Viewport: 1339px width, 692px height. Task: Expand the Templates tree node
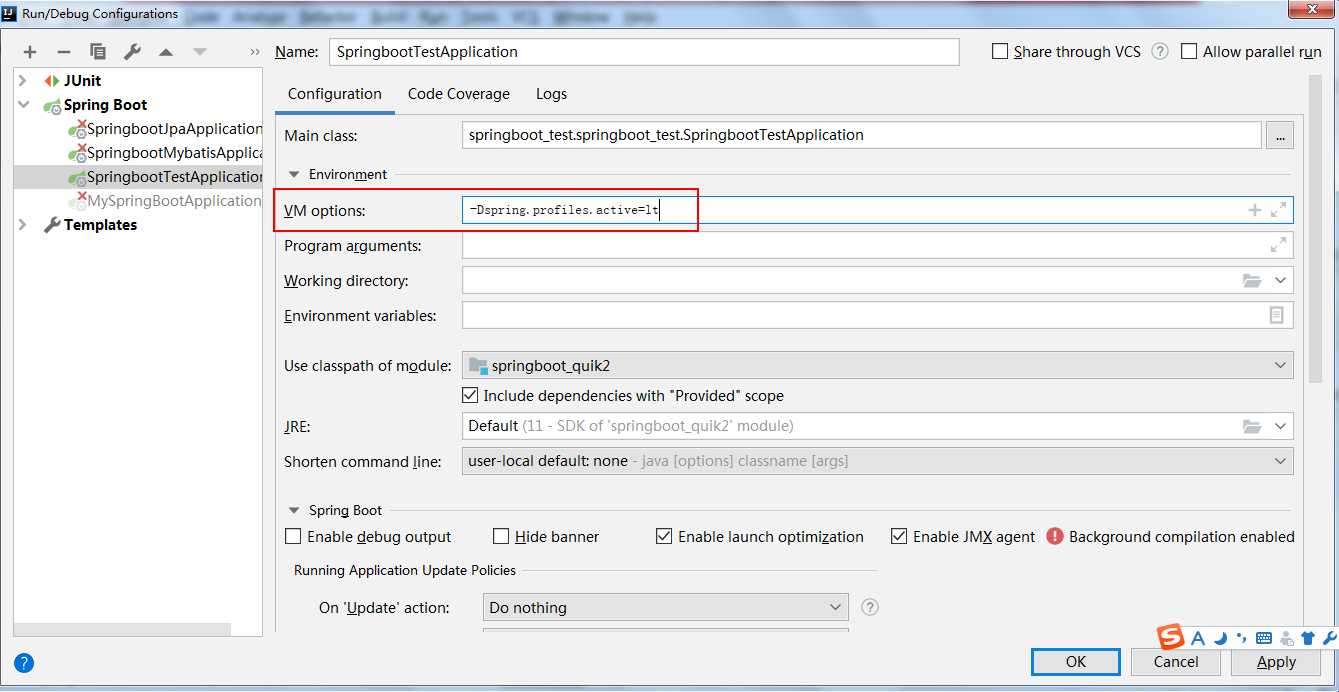pyautogui.click(x=23, y=225)
